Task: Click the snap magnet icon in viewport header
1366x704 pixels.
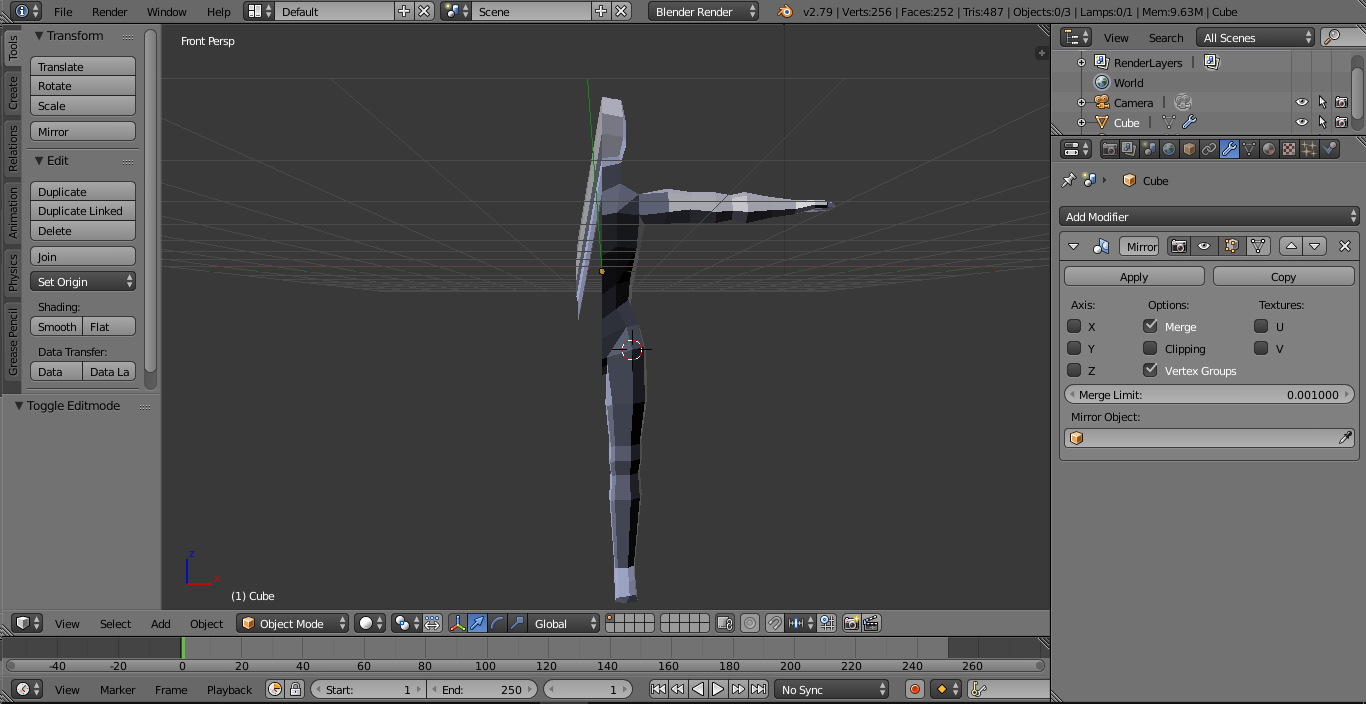Action: point(774,623)
